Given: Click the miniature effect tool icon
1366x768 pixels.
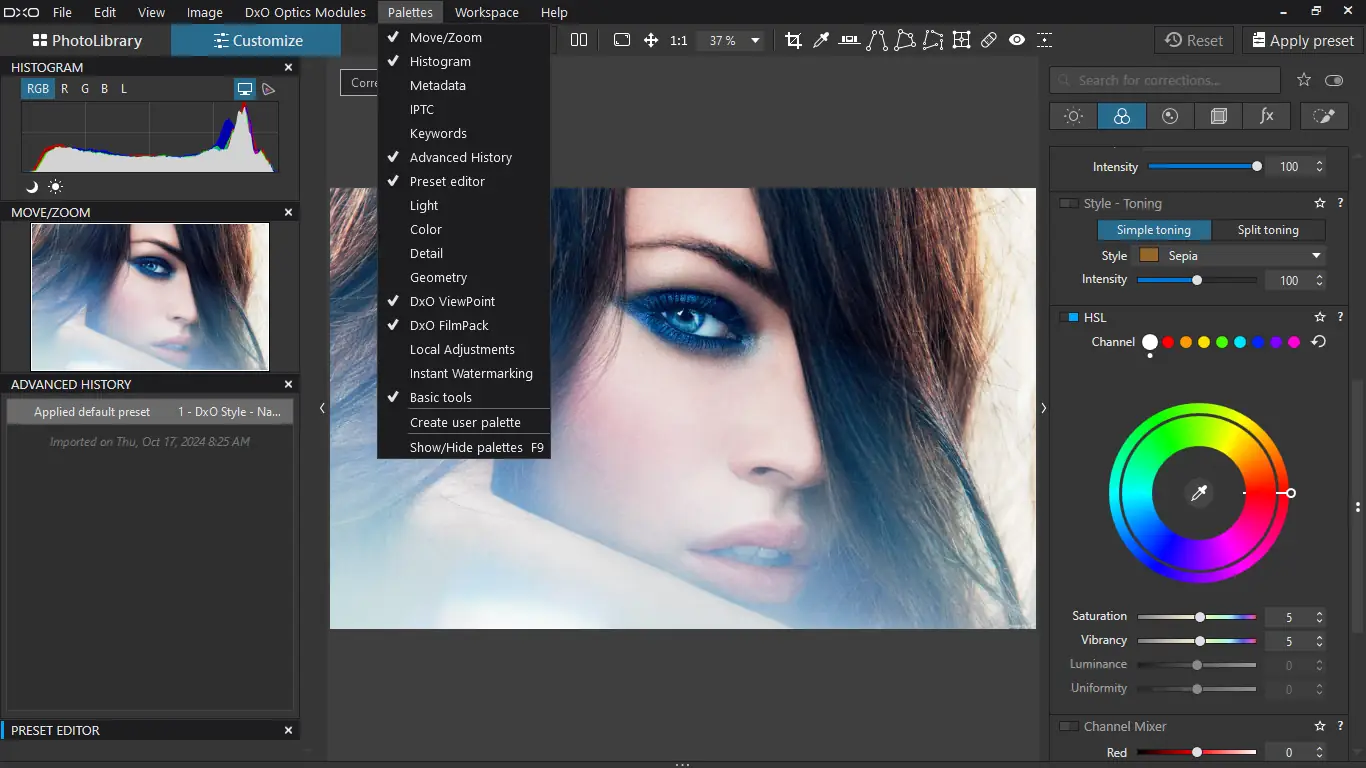Looking at the screenshot, I should click(x=1045, y=40).
